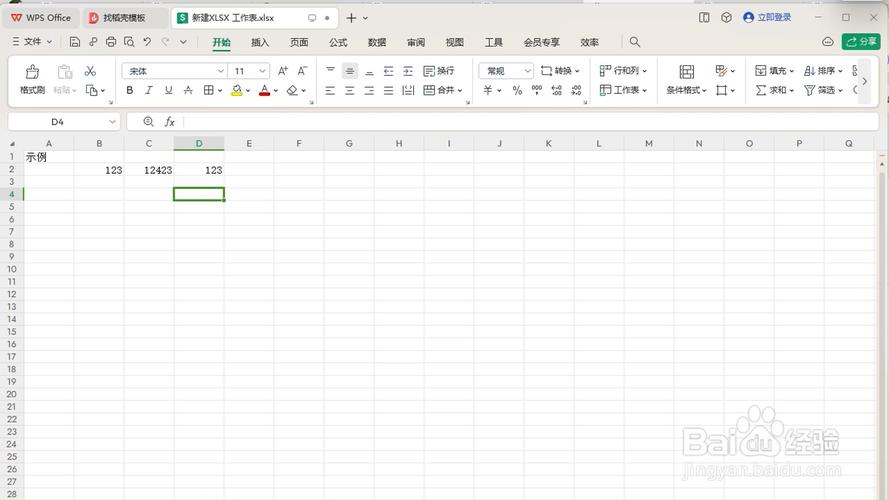Click the Cut scissors icon
The height and width of the screenshot is (500, 889).
[90, 71]
